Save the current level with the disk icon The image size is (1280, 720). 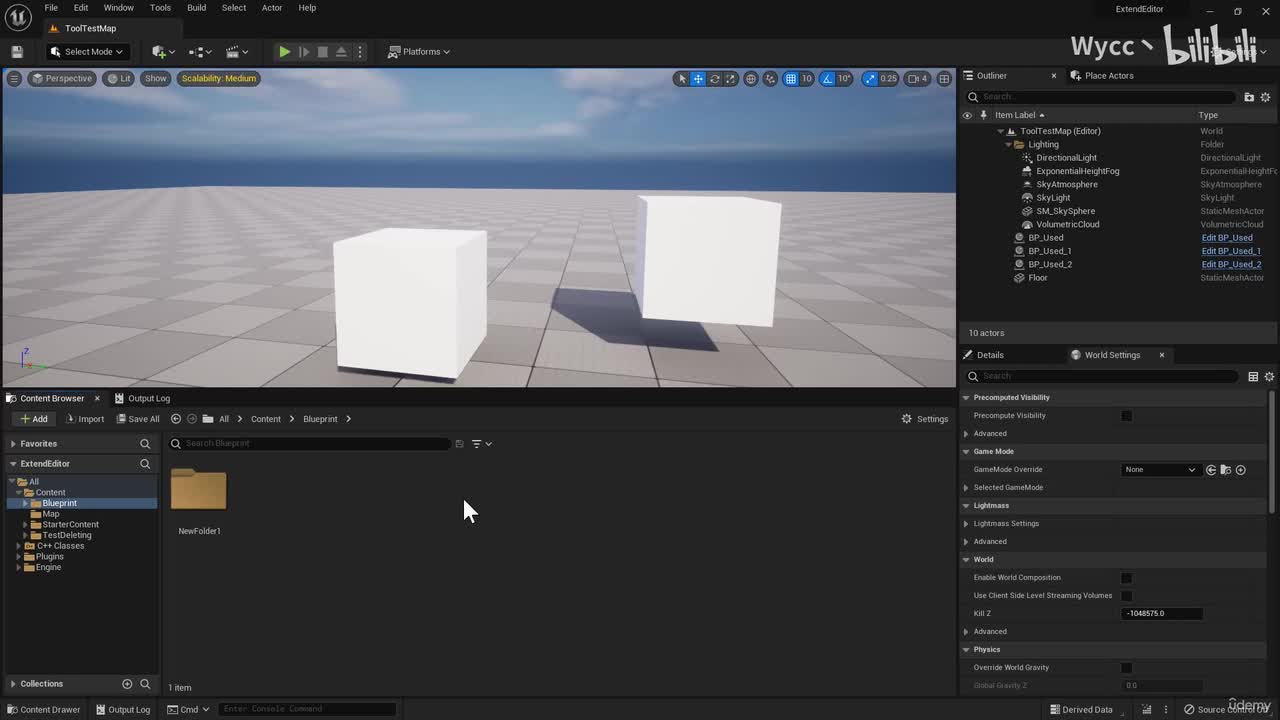coord(17,52)
